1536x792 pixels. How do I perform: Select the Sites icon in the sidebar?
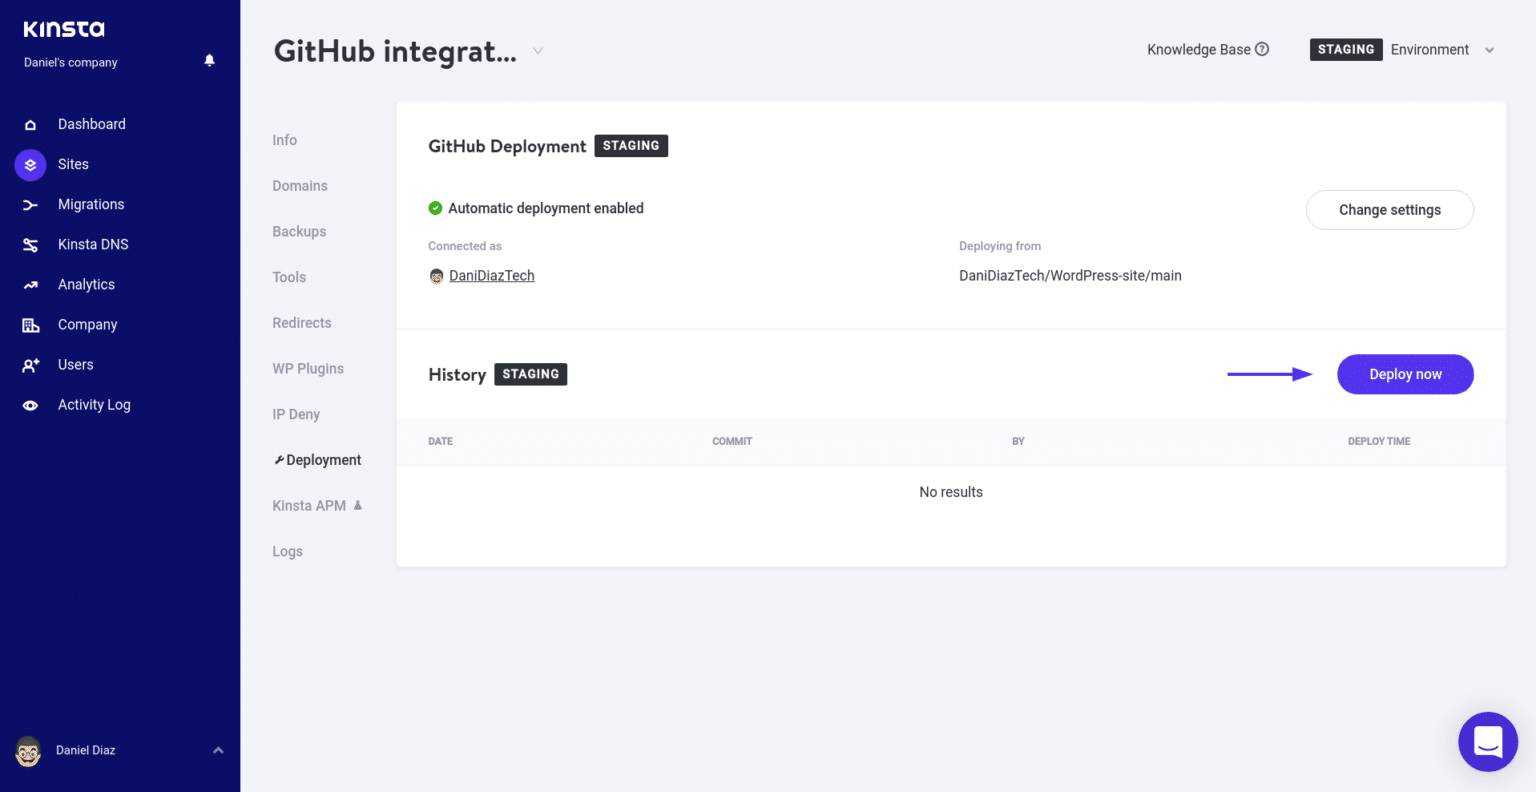click(29, 164)
